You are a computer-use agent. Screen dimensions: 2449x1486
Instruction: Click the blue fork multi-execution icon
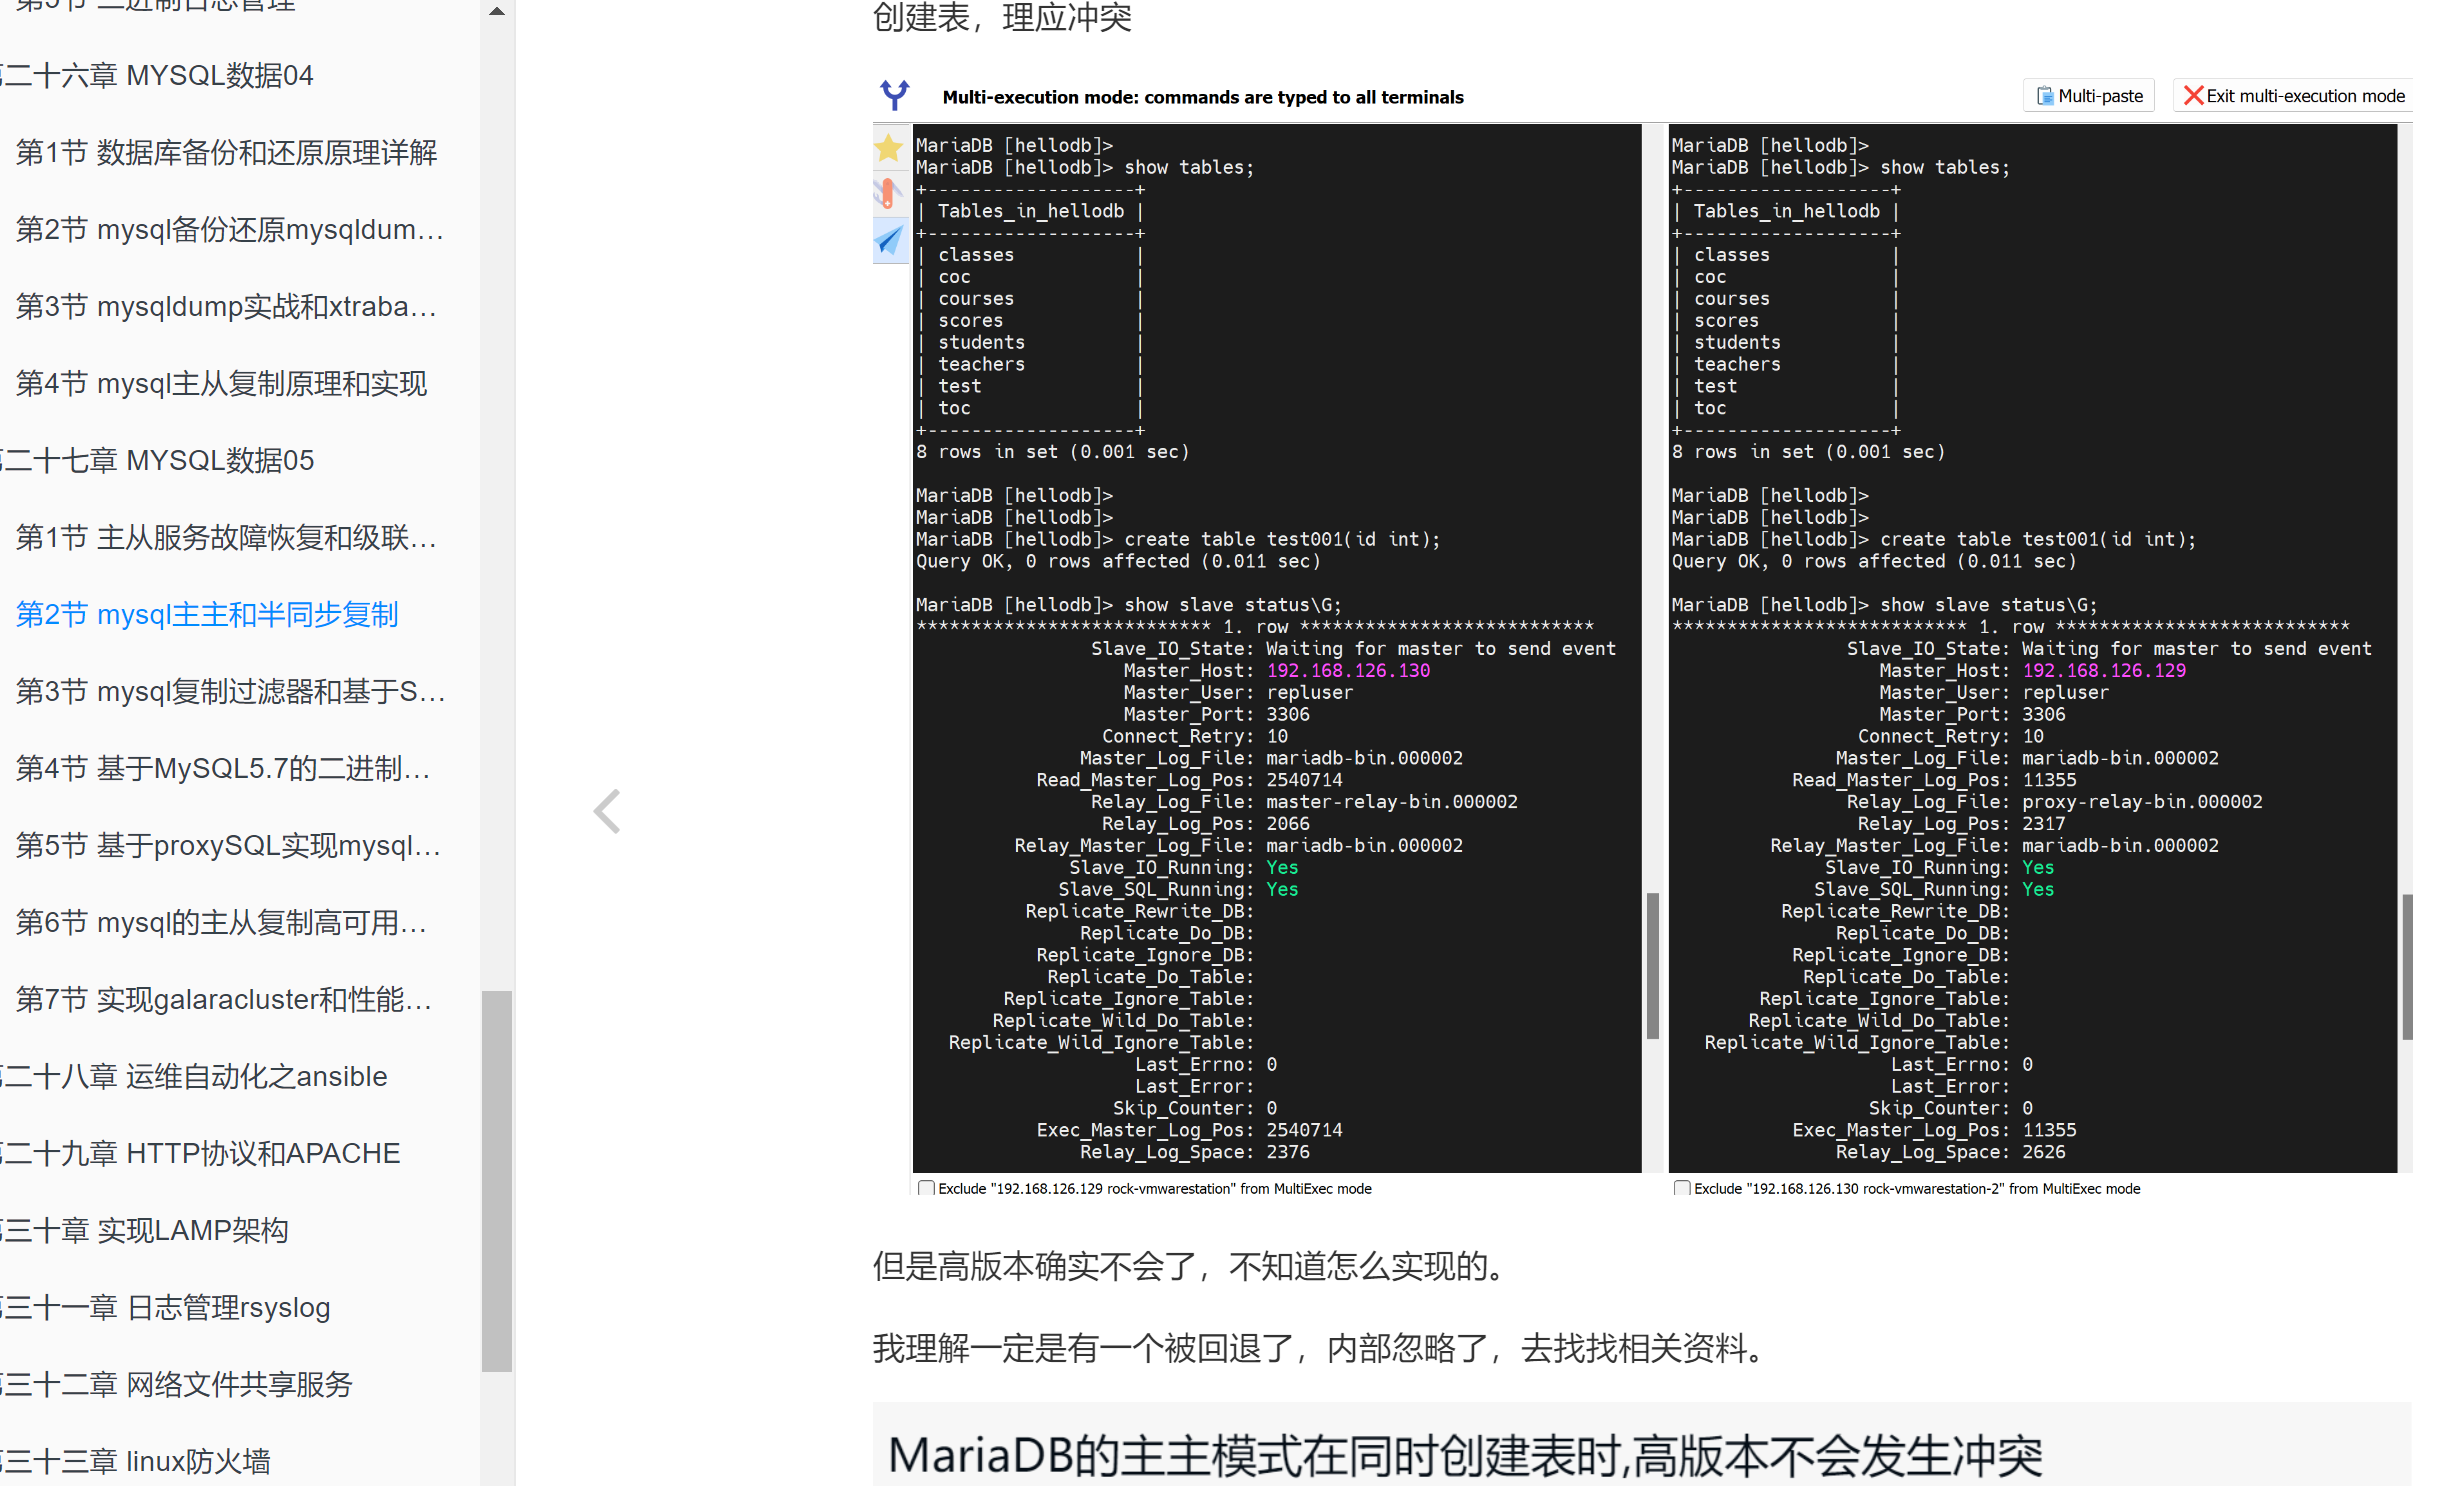(x=893, y=95)
